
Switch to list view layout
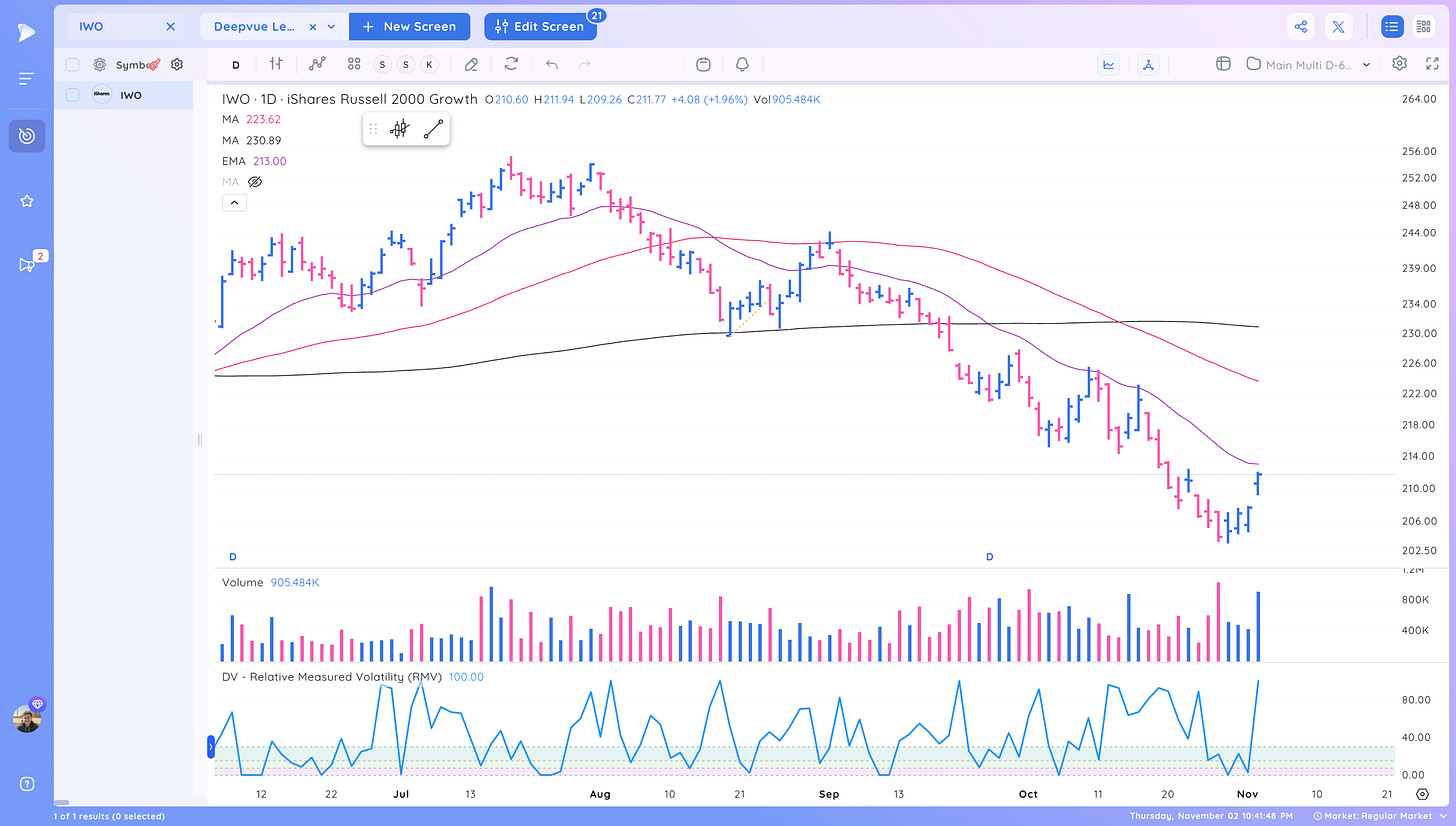click(1392, 27)
